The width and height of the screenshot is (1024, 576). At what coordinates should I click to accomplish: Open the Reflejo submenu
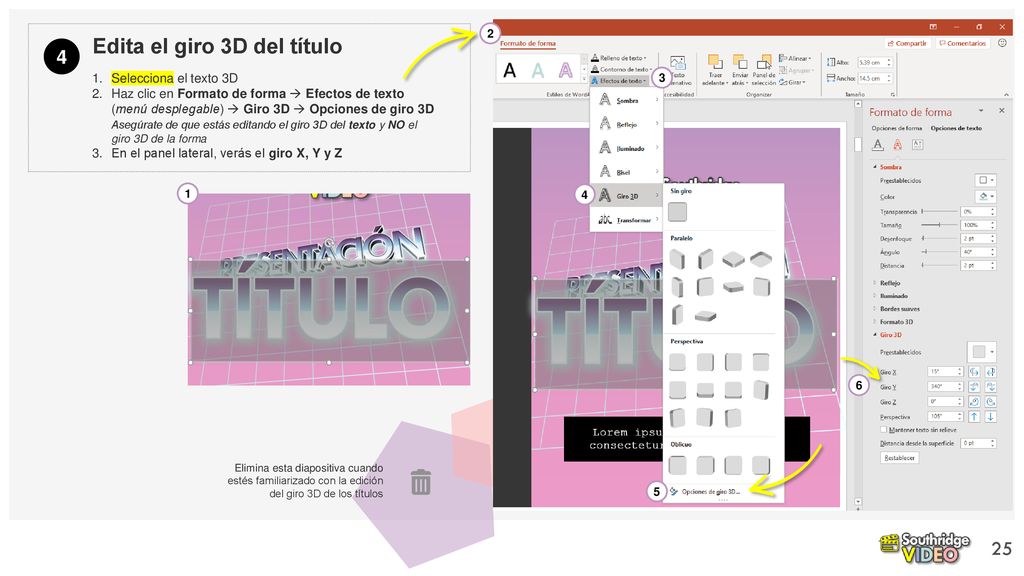coord(627,124)
